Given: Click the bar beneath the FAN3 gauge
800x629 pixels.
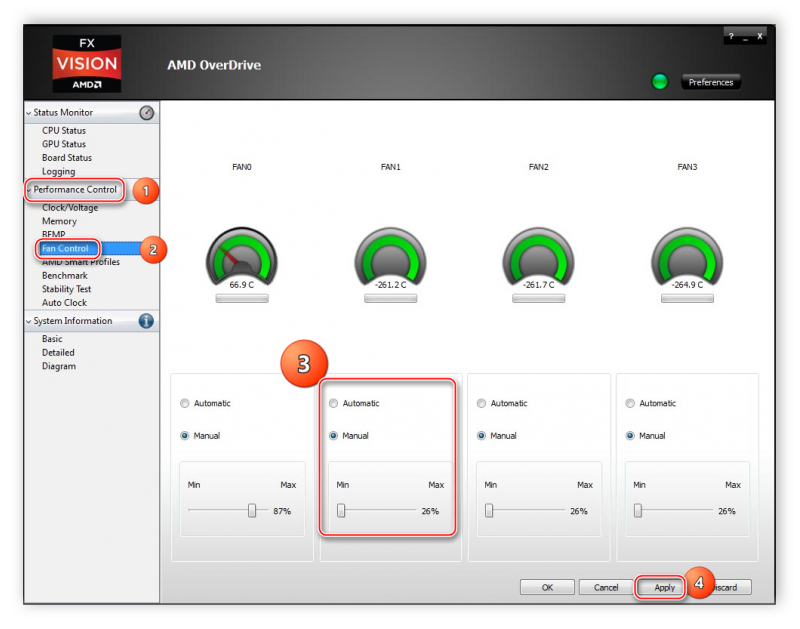Looking at the screenshot, I should [x=687, y=298].
